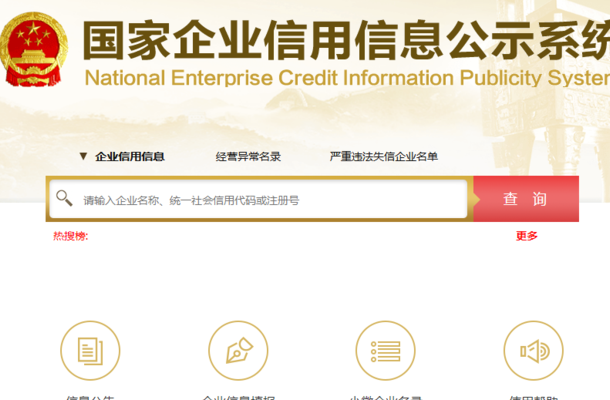
Task: Click the National Enterprise Credit Information English heading
Action: pos(347,78)
